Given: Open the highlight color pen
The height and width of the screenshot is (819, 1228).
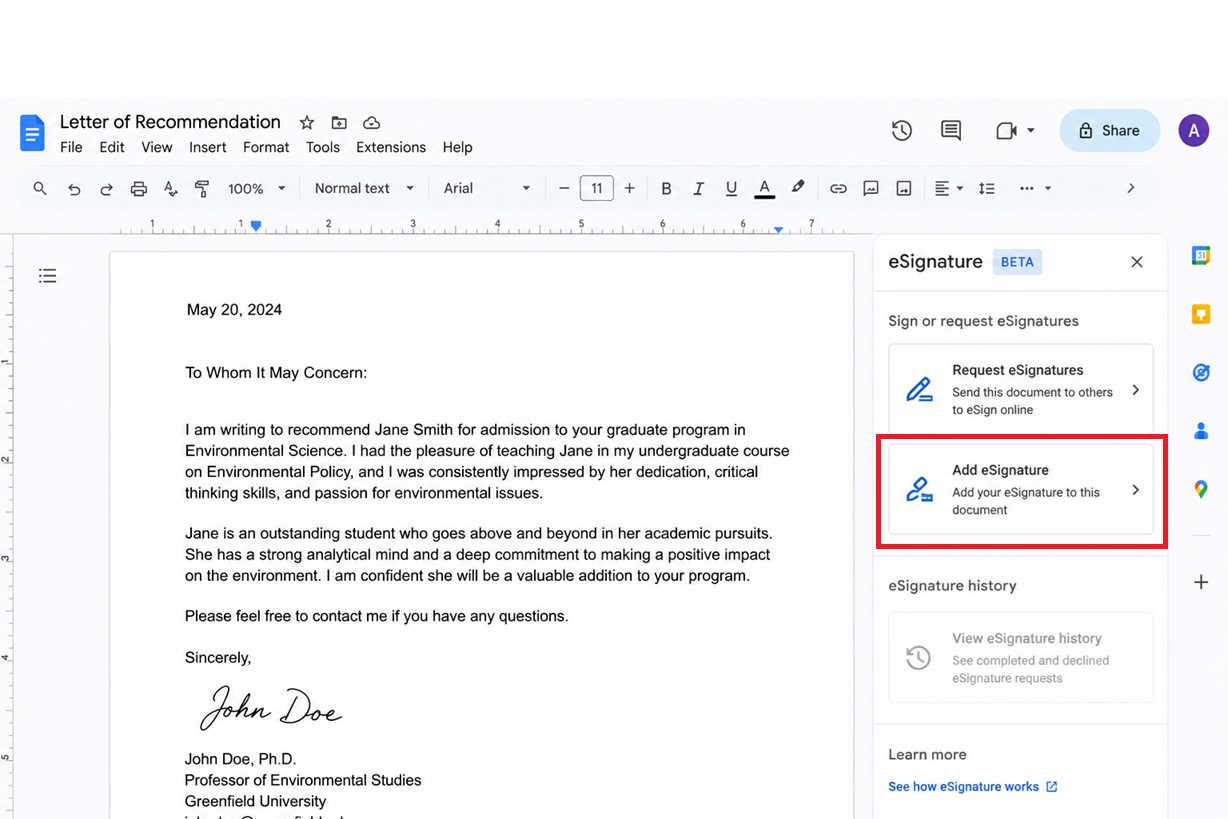Looking at the screenshot, I should [798, 187].
